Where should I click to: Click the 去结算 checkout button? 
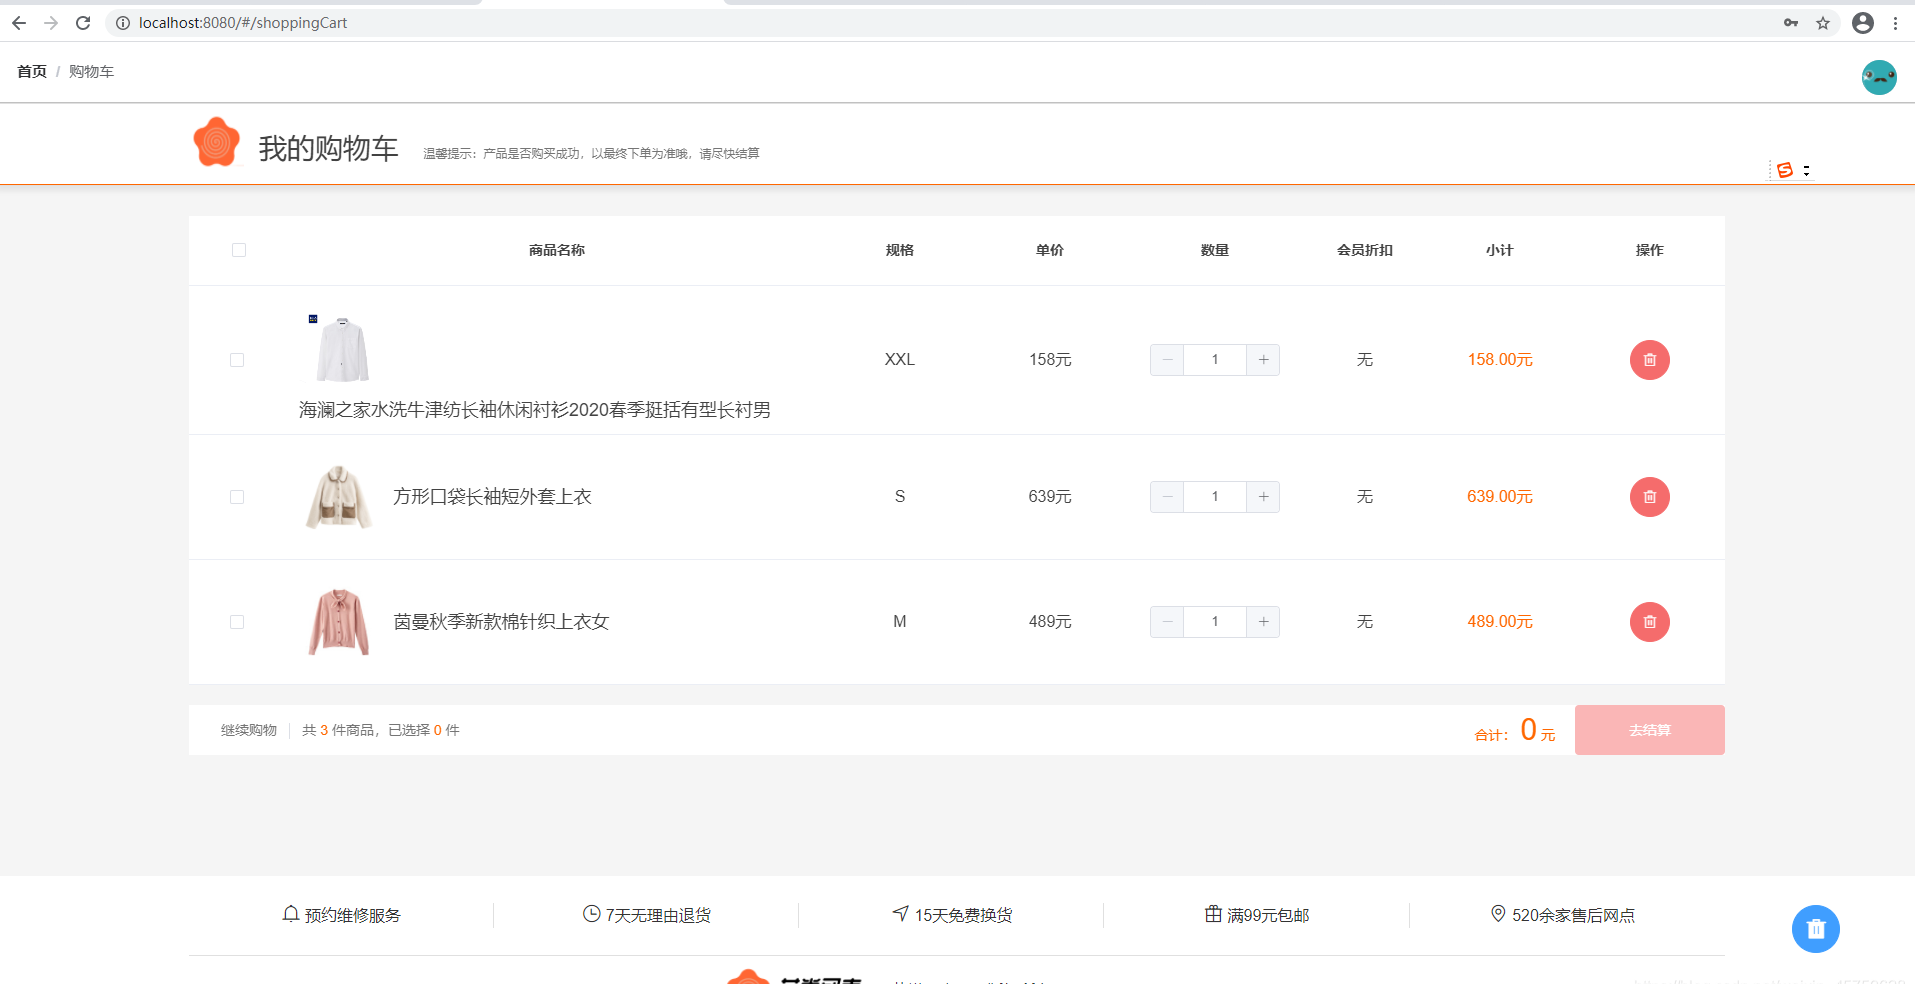point(1650,730)
